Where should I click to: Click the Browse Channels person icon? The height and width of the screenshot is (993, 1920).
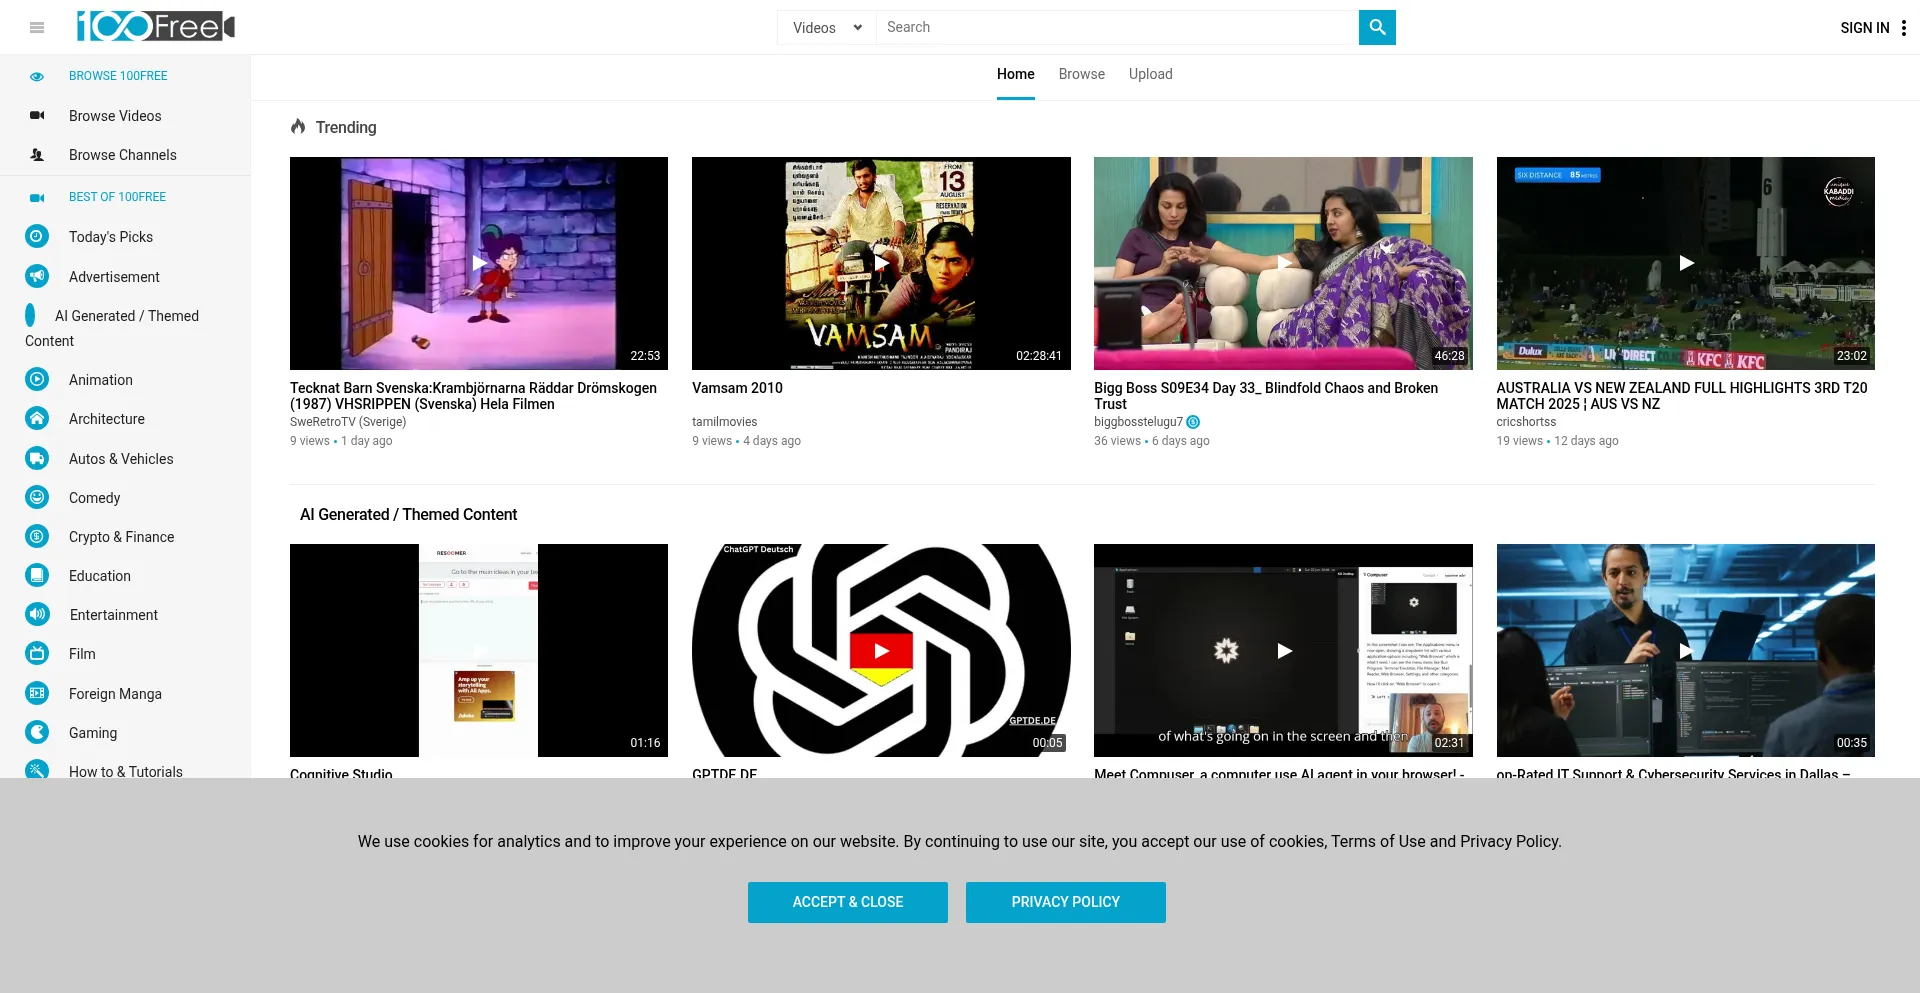(x=37, y=155)
